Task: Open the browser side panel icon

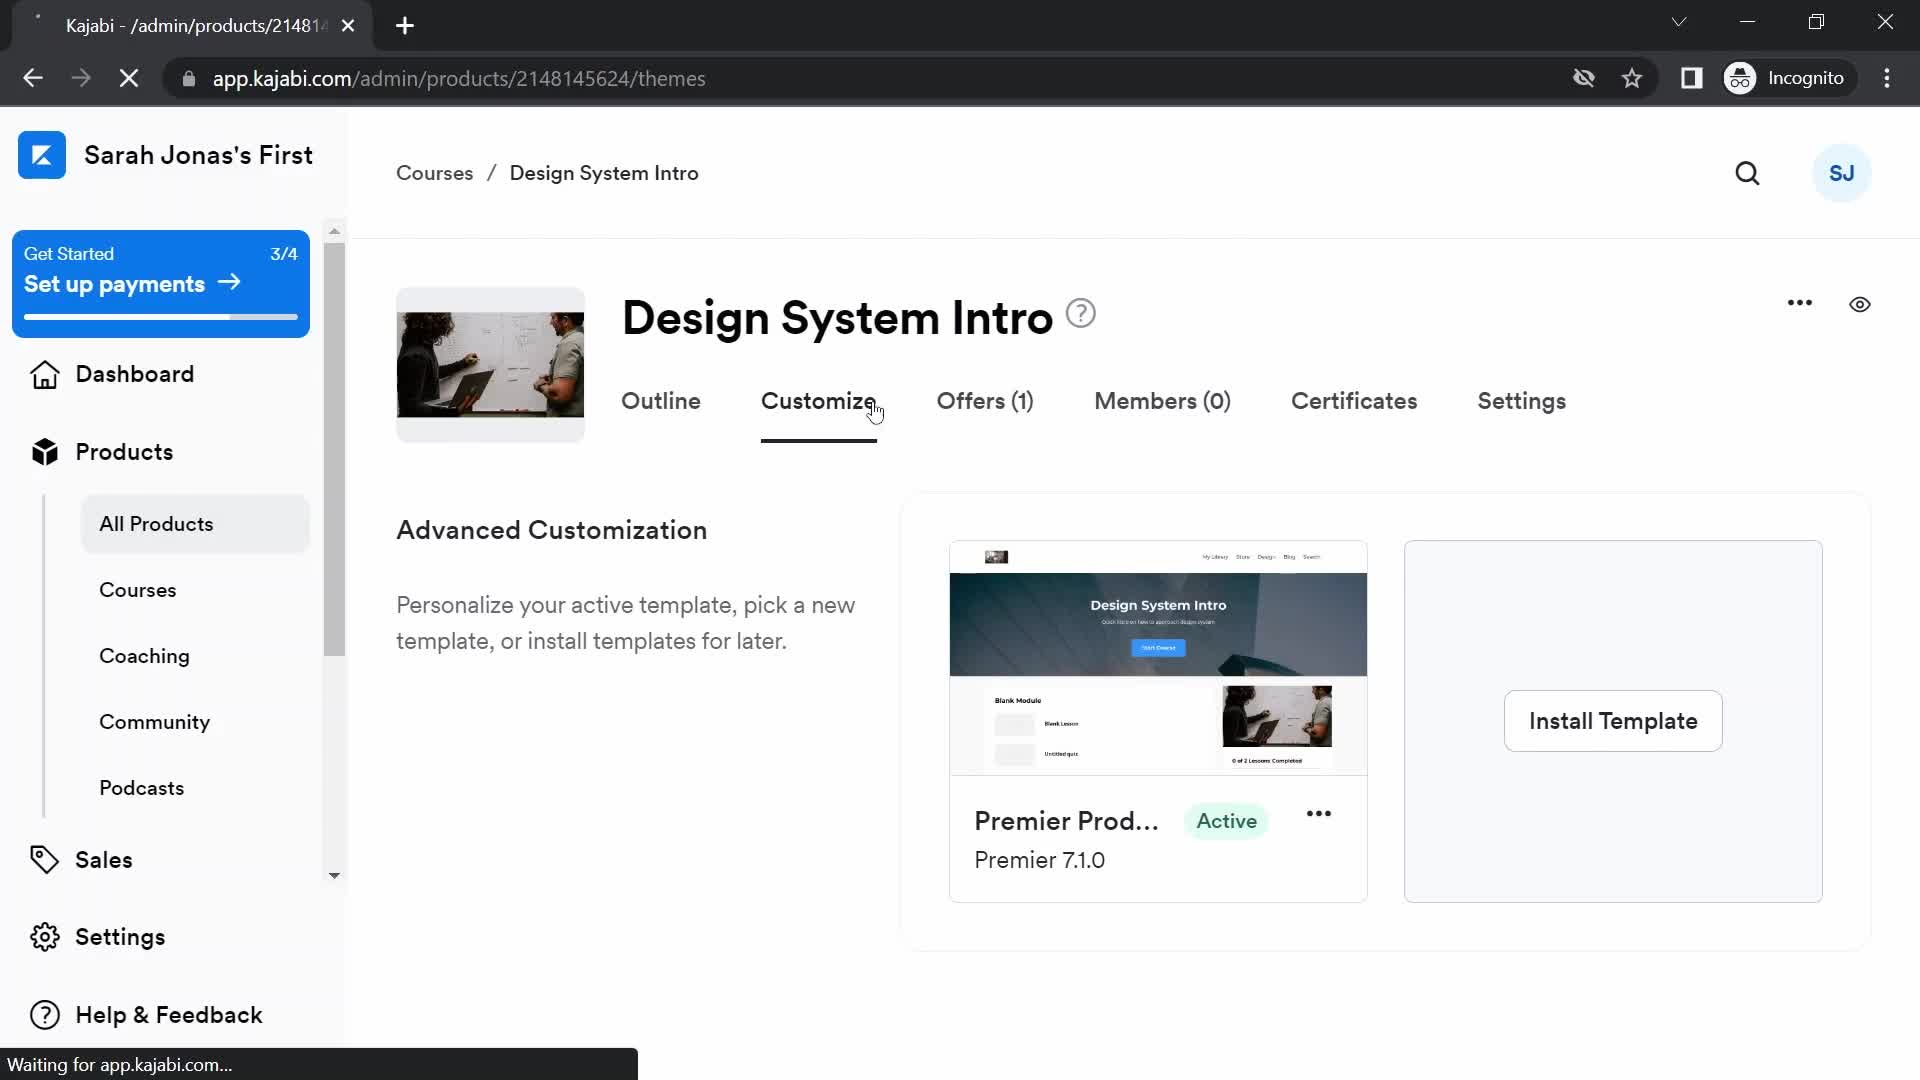Action: 1691,78
